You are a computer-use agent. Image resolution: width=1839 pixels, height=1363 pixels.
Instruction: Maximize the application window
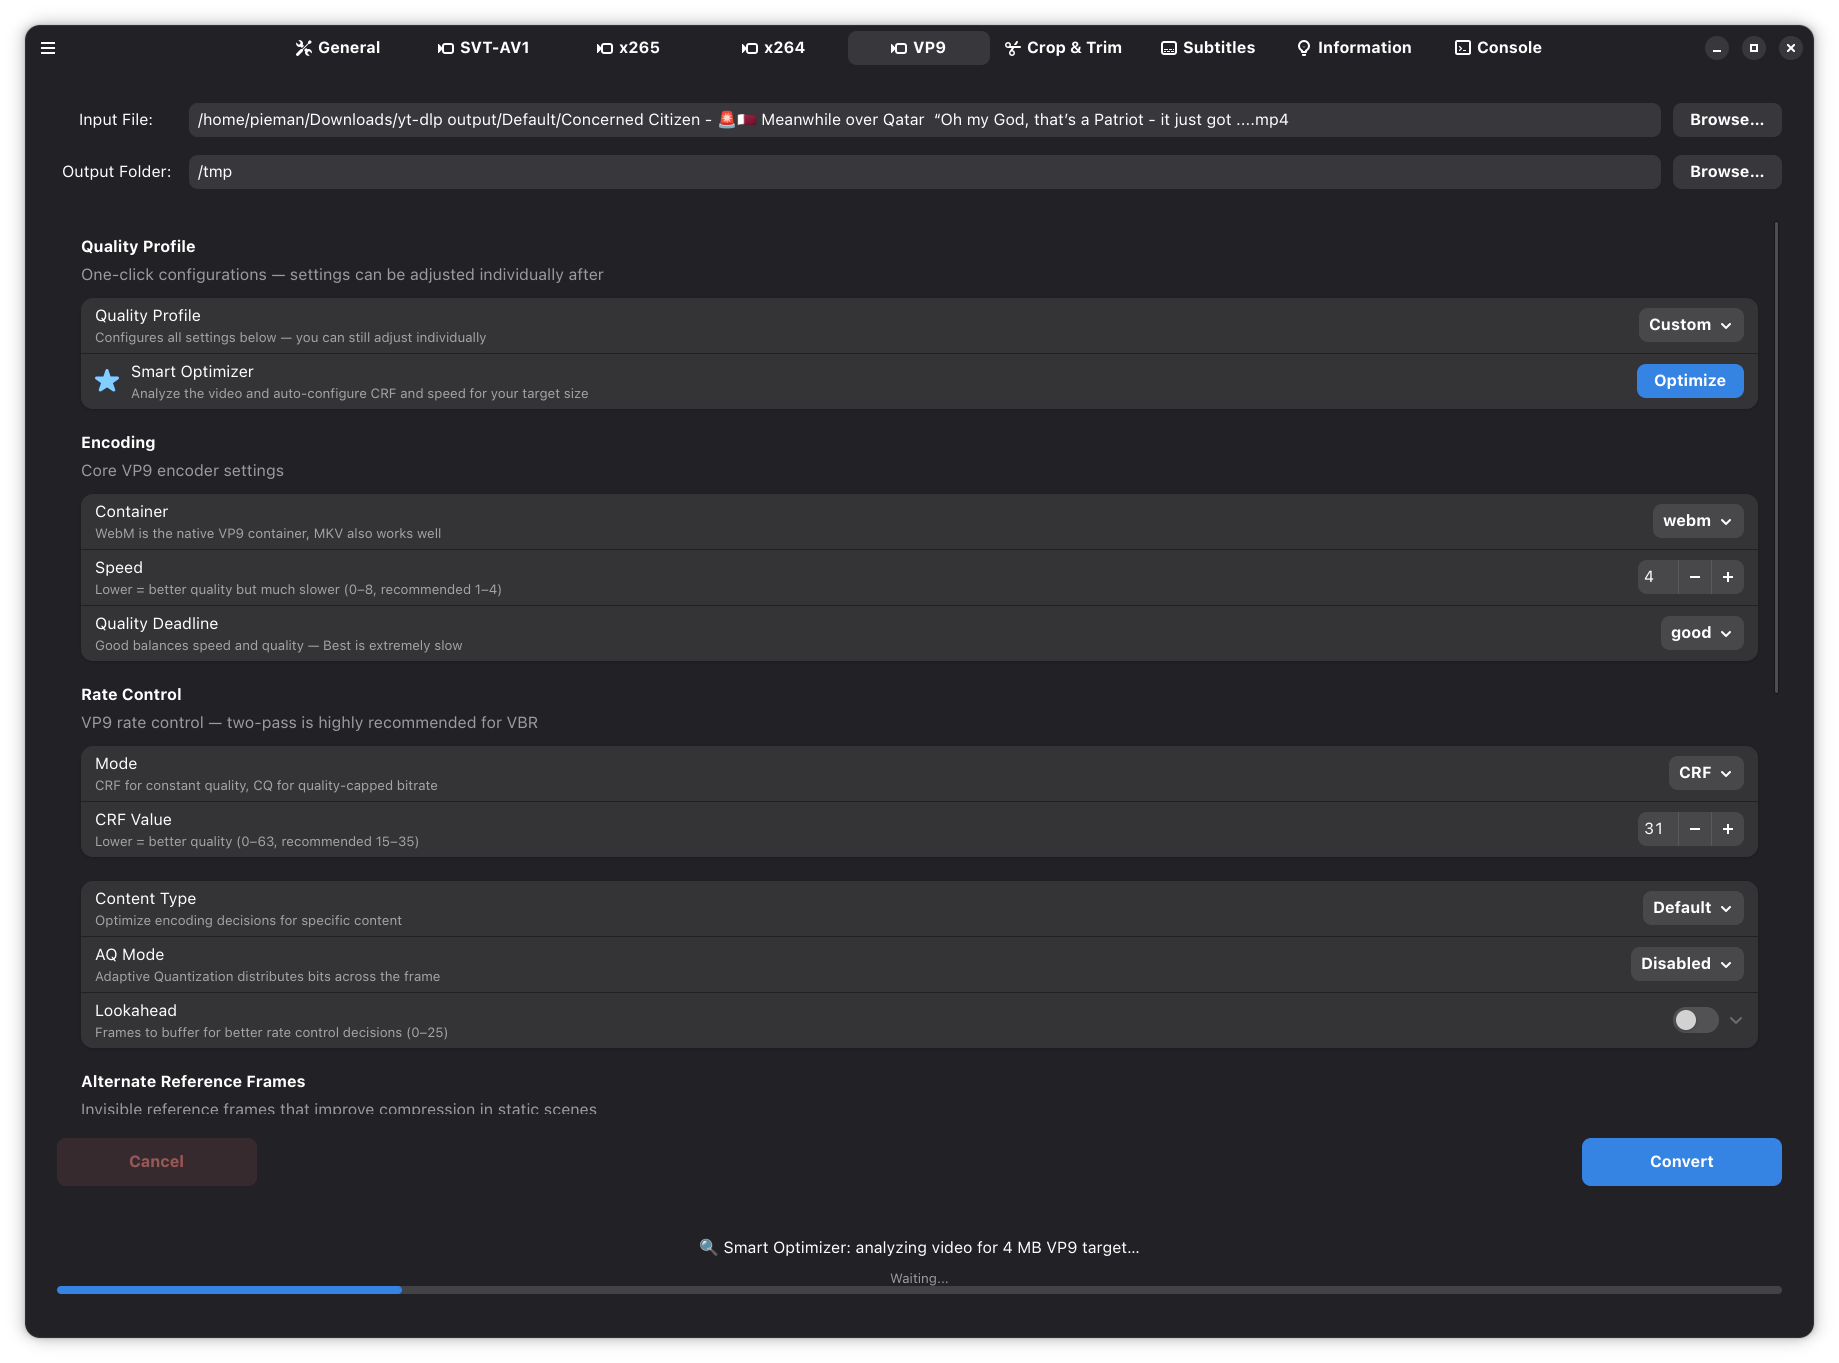1754,48
